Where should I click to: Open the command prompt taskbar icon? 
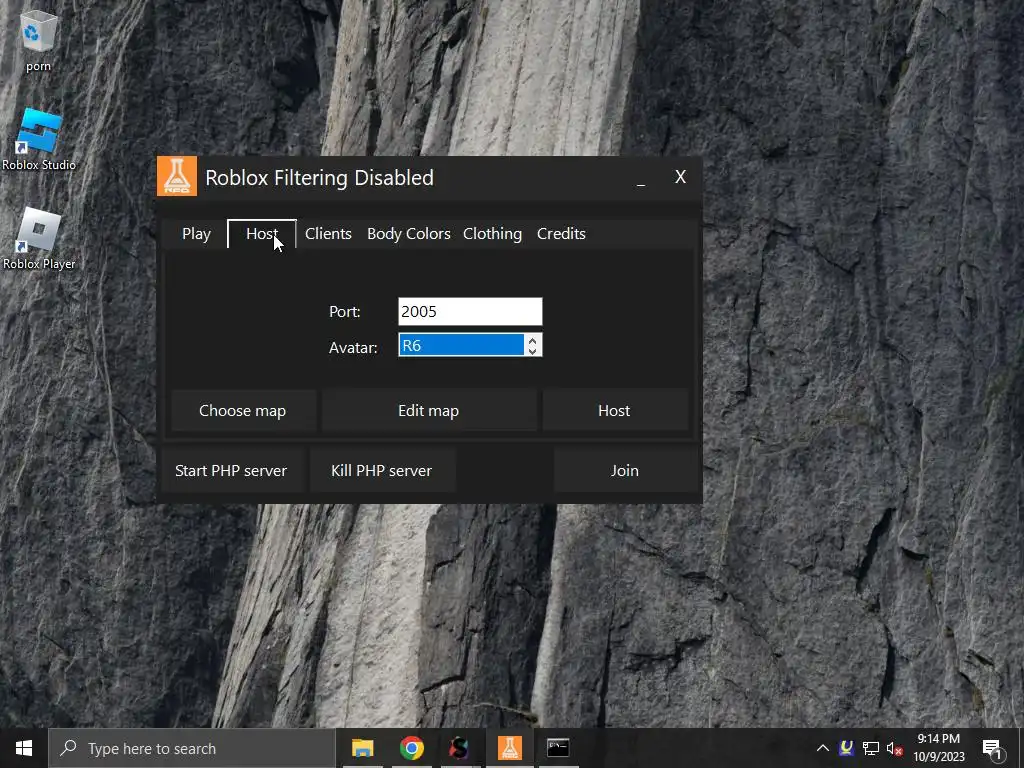[x=558, y=748]
